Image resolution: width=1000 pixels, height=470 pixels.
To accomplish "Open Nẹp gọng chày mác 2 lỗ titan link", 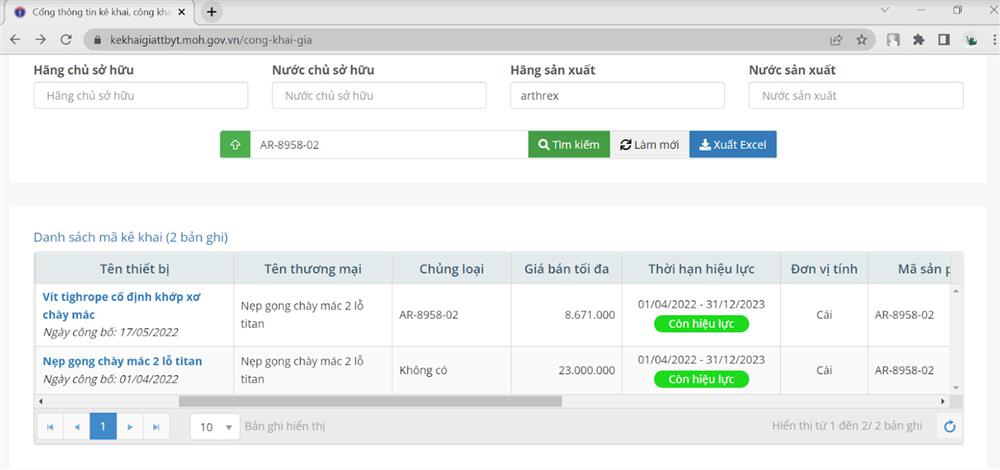I will pyautogui.click(x=122, y=361).
